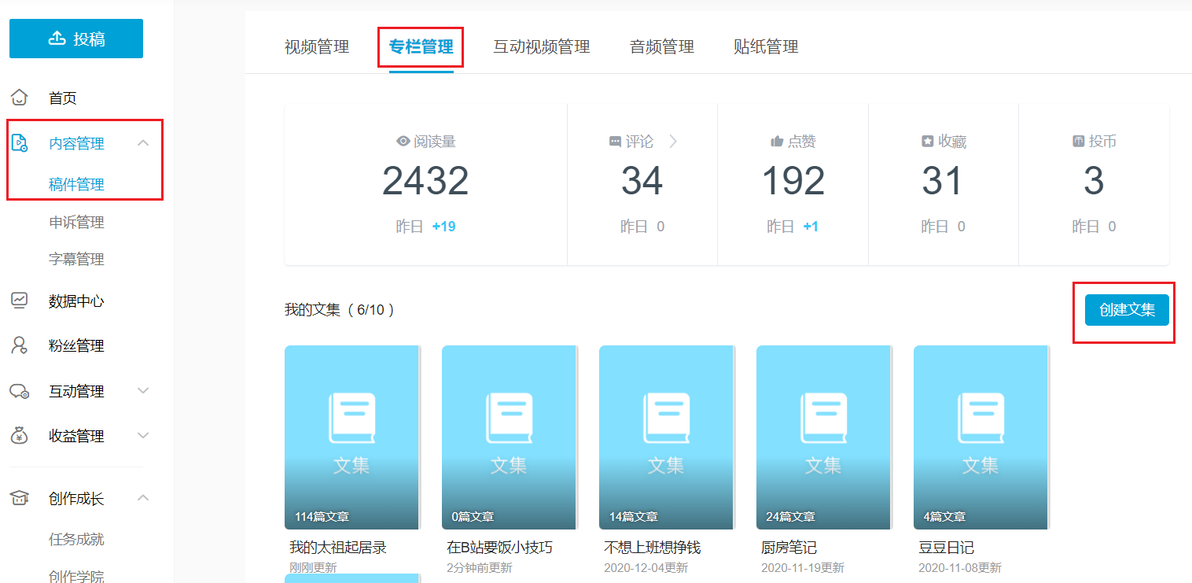1192x583 pixels.
Task: Switch to the 专栏管理 tab
Action: [421, 47]
